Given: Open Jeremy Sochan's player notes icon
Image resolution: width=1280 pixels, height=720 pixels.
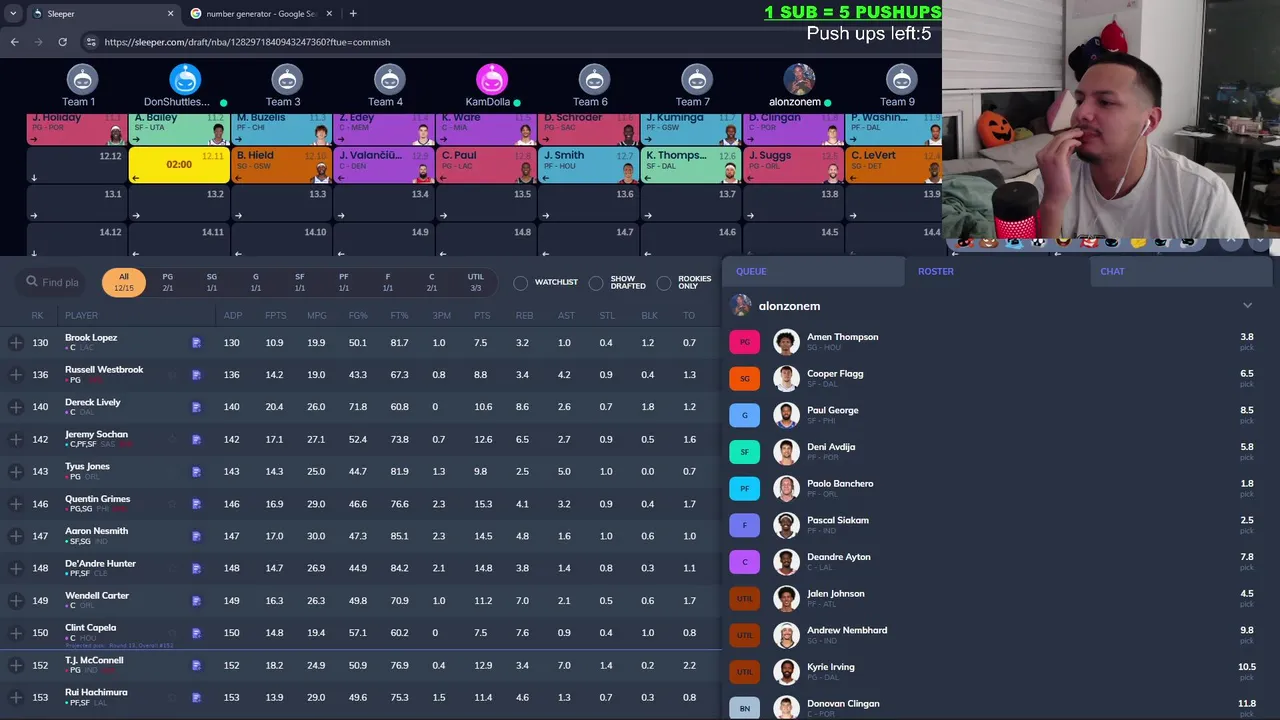Looking at the screenshot, I should 196,439.
